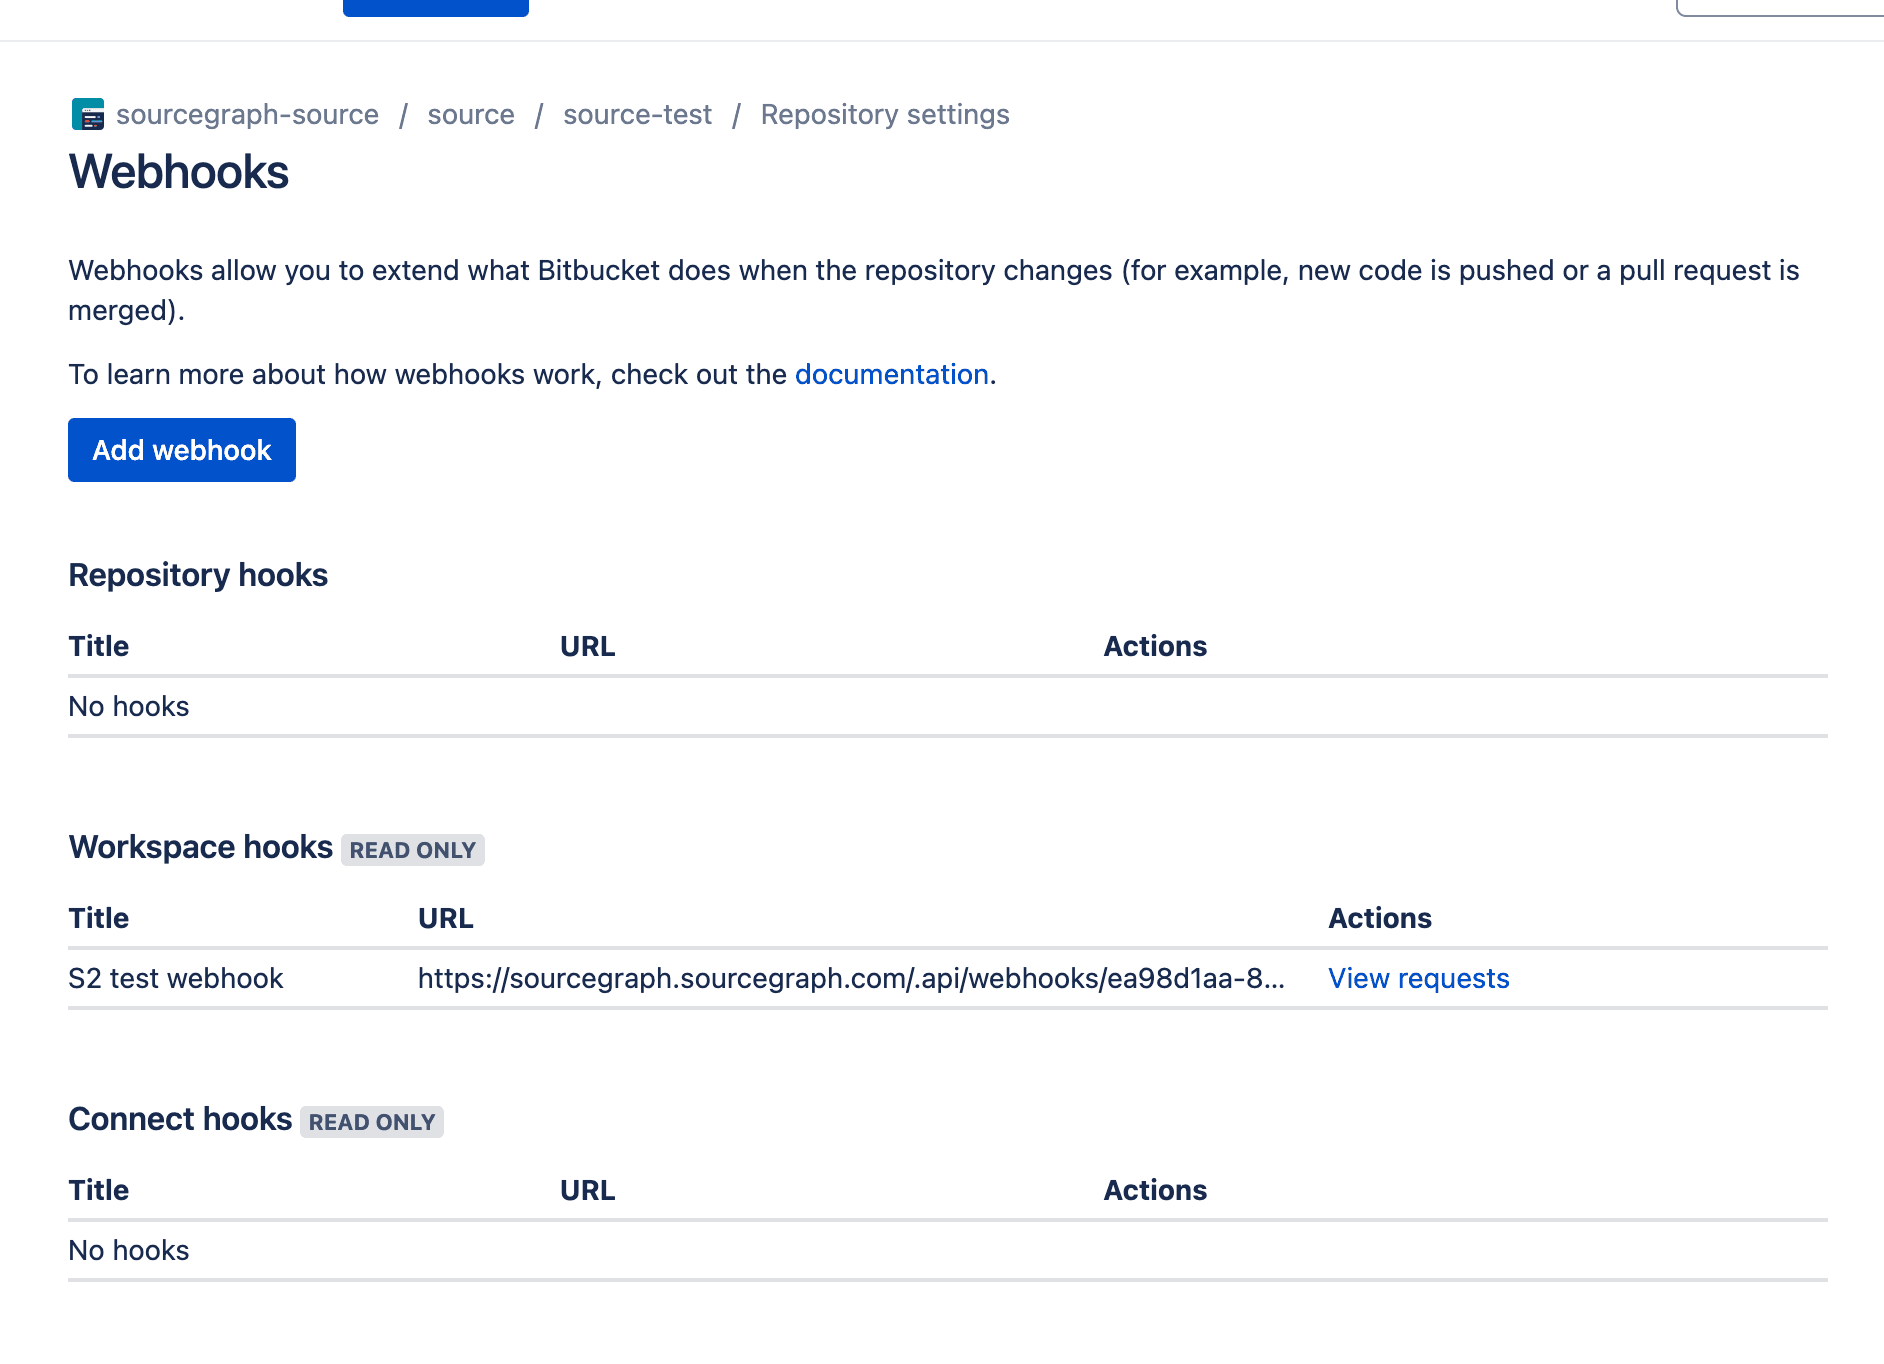Click the sourcegraph-source workspace avatar icon
The height and width of the screenshot is (1364, 1884).
point(88,114)
